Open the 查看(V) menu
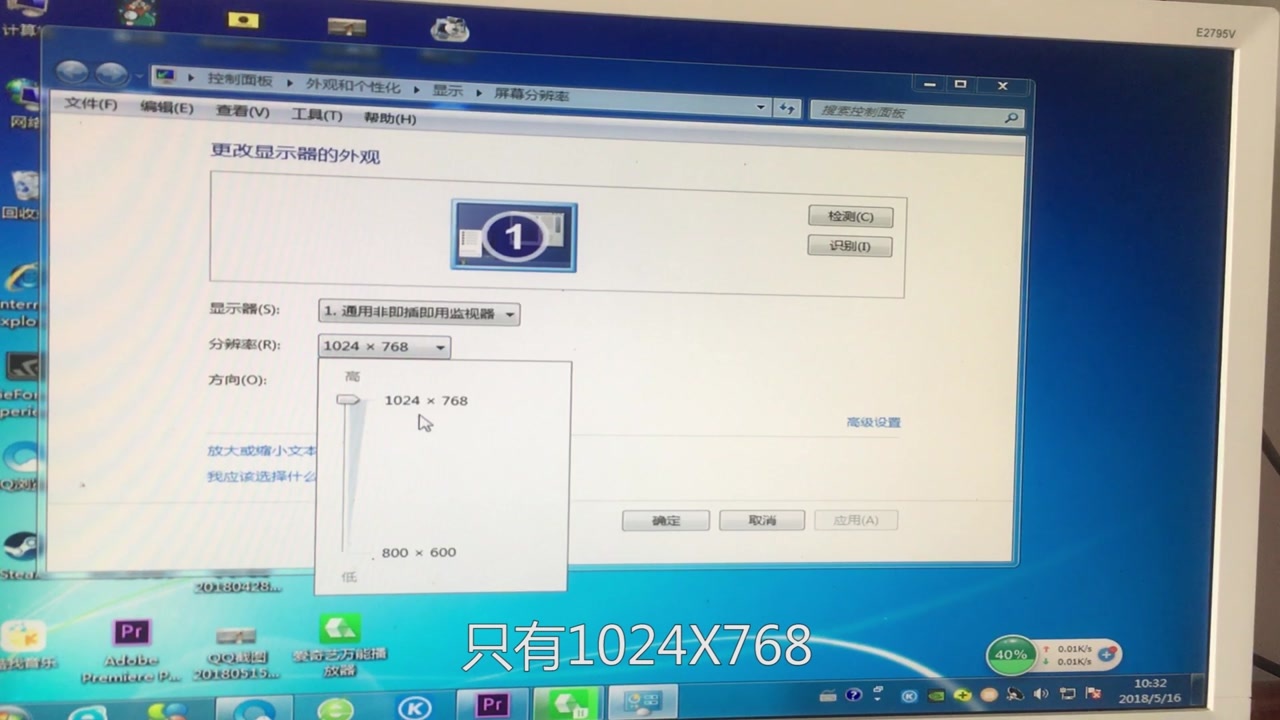Viewport: 1280px width, 720px height. tap(243, 112)
